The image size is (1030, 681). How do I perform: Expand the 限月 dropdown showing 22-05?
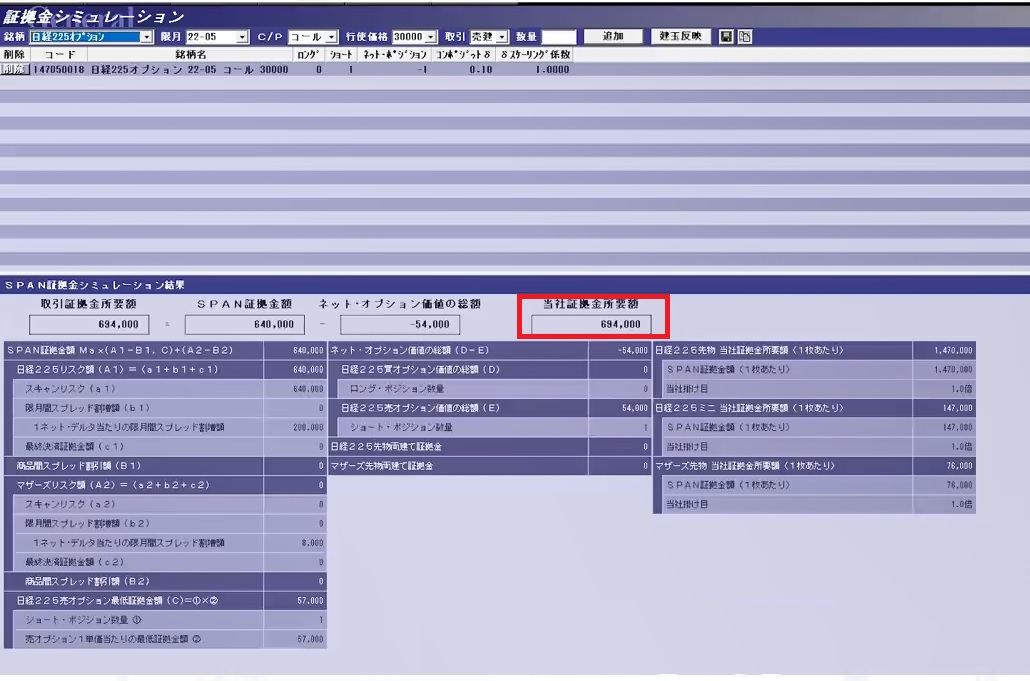tap(243, 37)
